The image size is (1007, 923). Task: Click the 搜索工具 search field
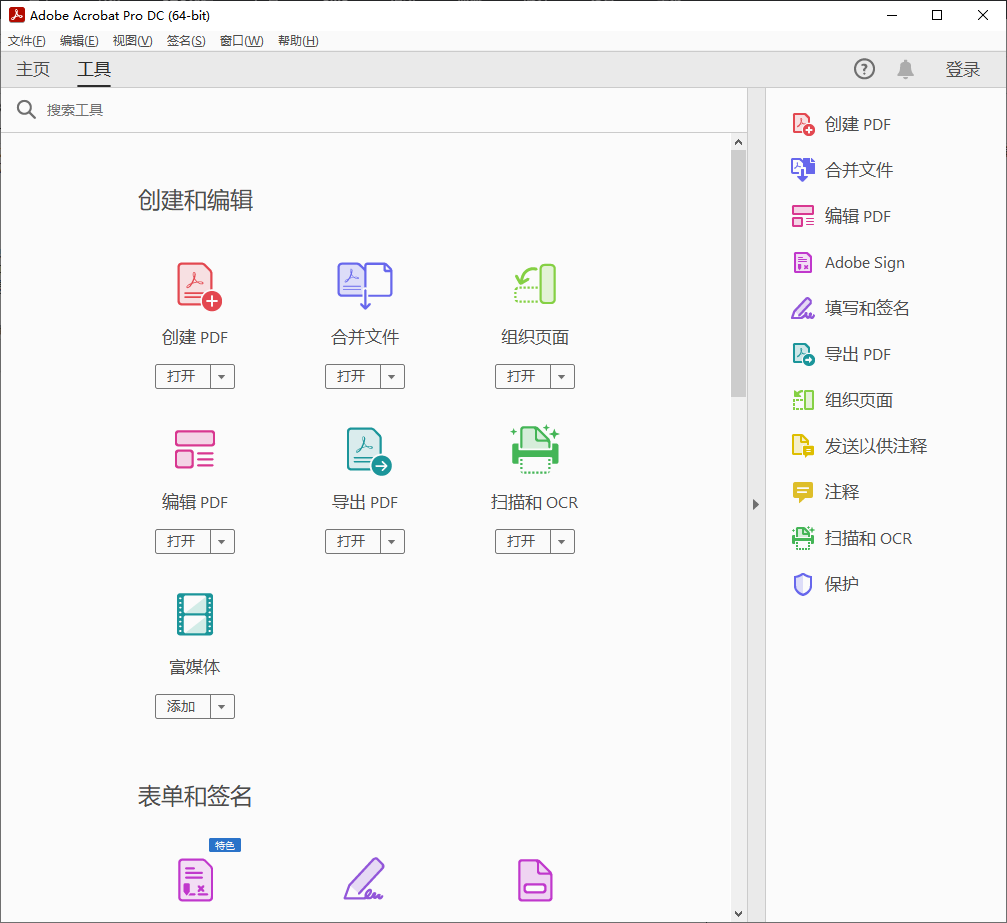(380, 110)
